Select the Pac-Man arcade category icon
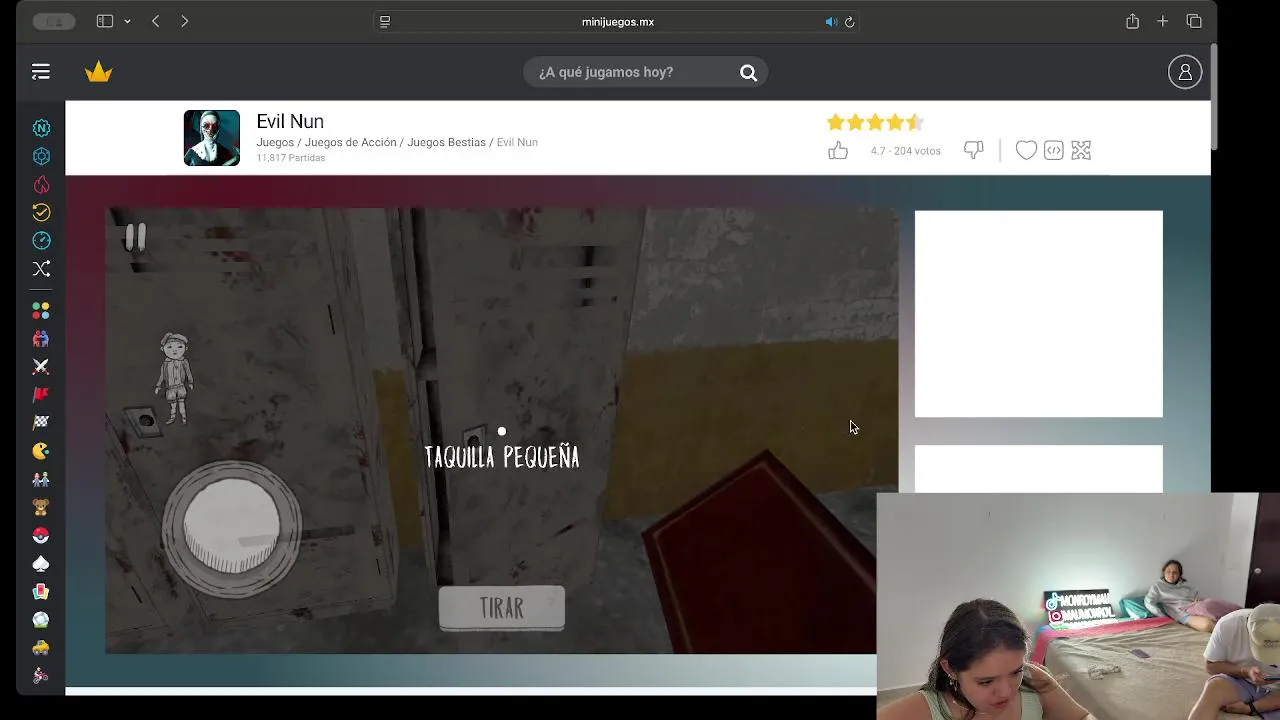Image resolution: width=1280 pixels, height=720 pixels. [41, 451]
